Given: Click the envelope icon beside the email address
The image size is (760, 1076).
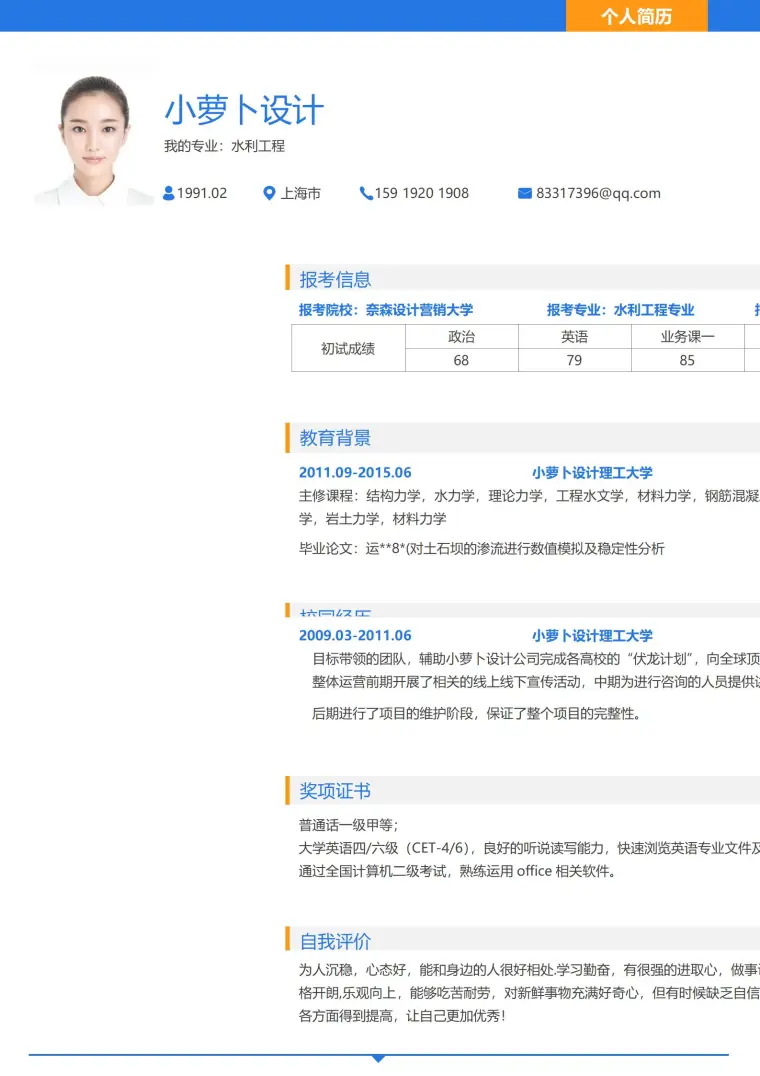Looking at the screenshot, I should (x=525, y=194).
